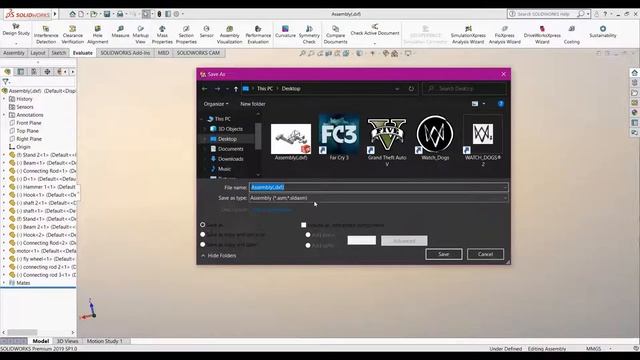Open help in the Save As dialog
The image size is (640, 360).
tap(501, 104)
